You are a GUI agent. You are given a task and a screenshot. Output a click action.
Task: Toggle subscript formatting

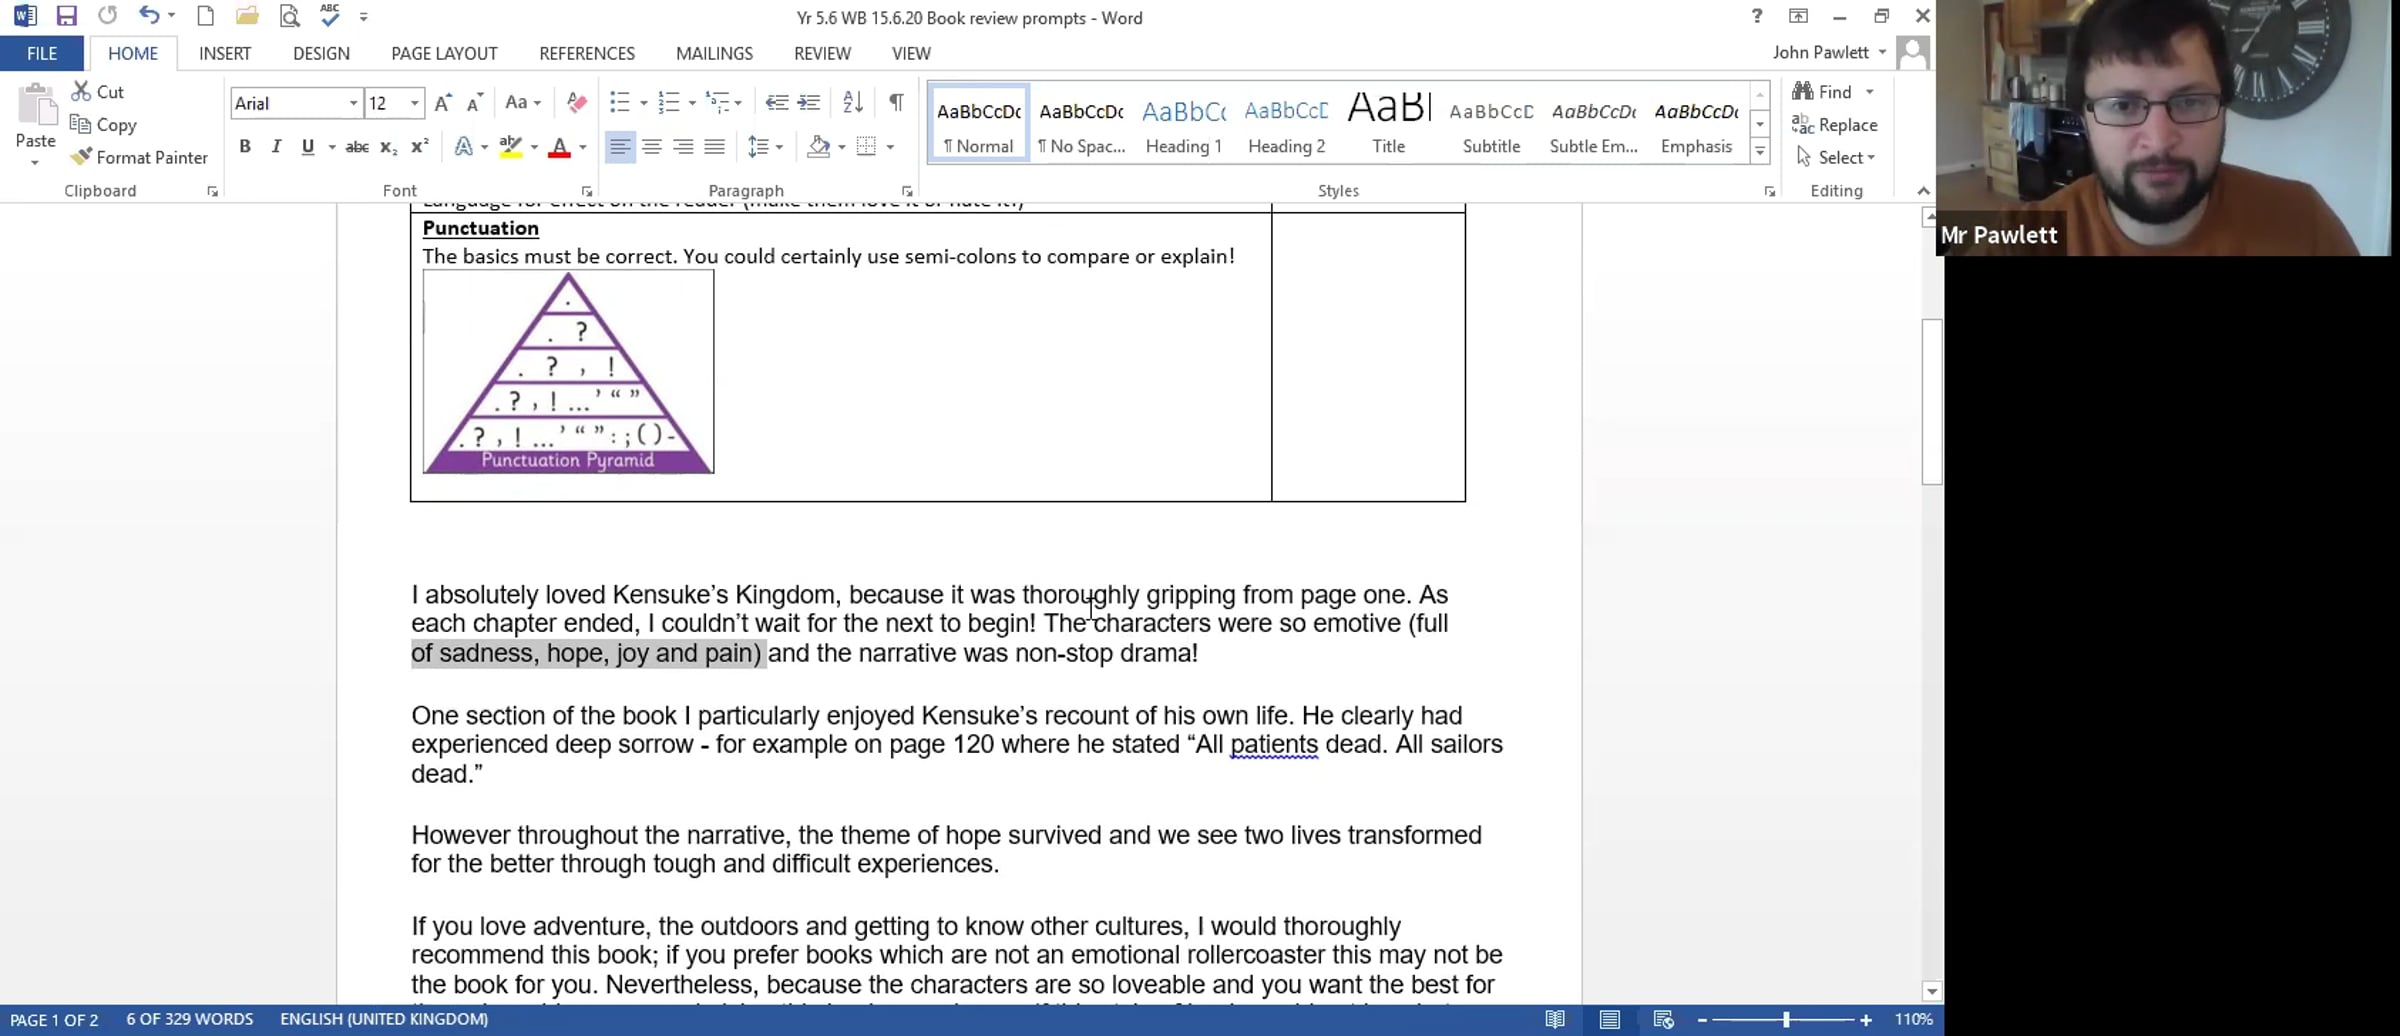click(389, 148)
